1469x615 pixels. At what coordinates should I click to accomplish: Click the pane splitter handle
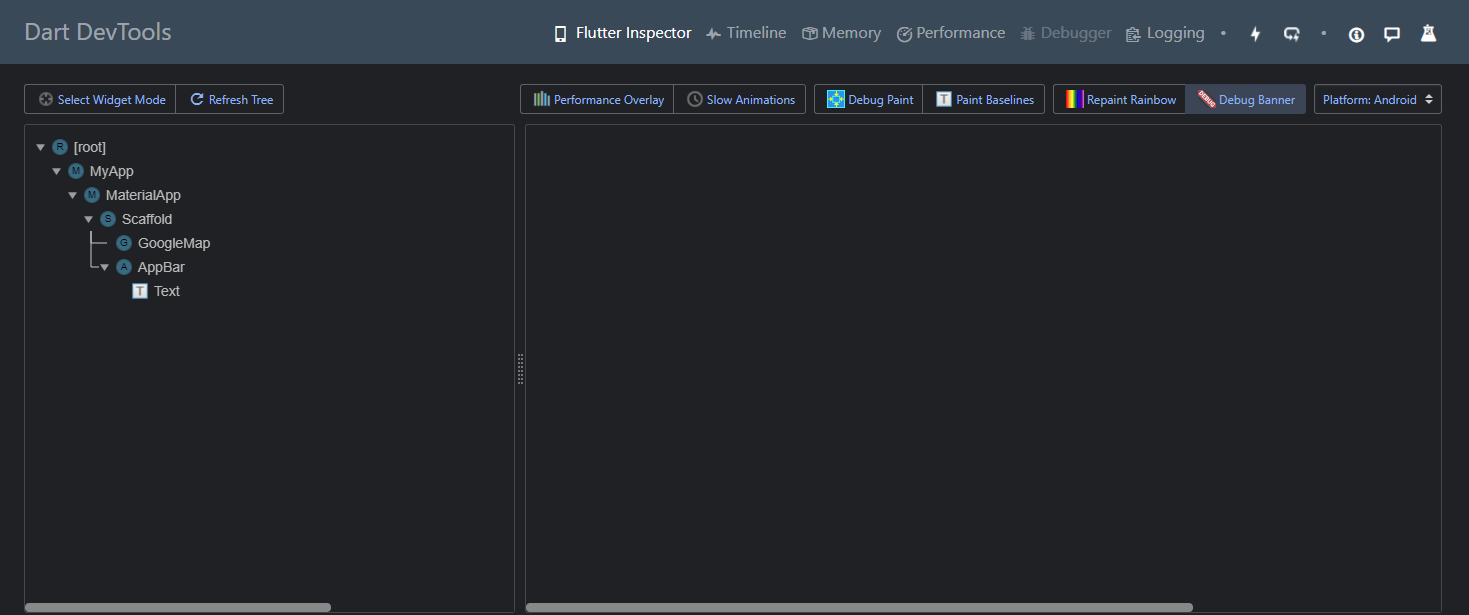tap(520, 369)
